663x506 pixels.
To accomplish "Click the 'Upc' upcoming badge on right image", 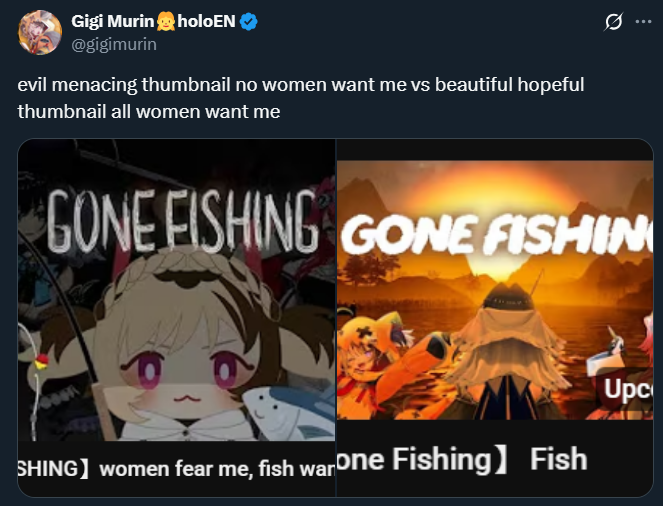I will point(626,389).
